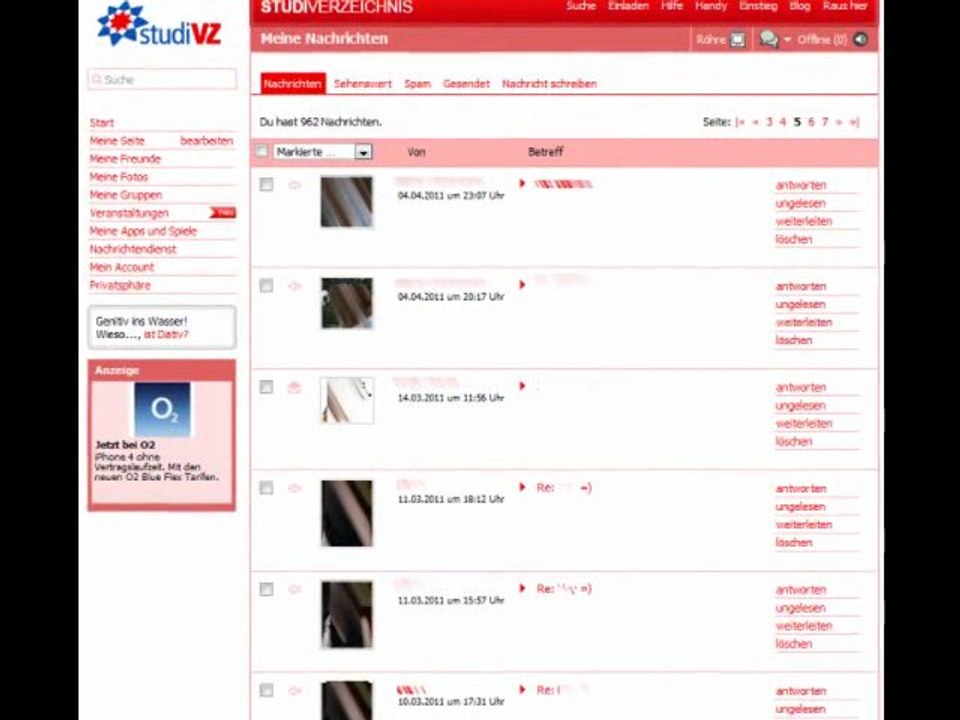Click the O2 ad logo
Screen dimensions: 960x720
(x=162, y=410)
